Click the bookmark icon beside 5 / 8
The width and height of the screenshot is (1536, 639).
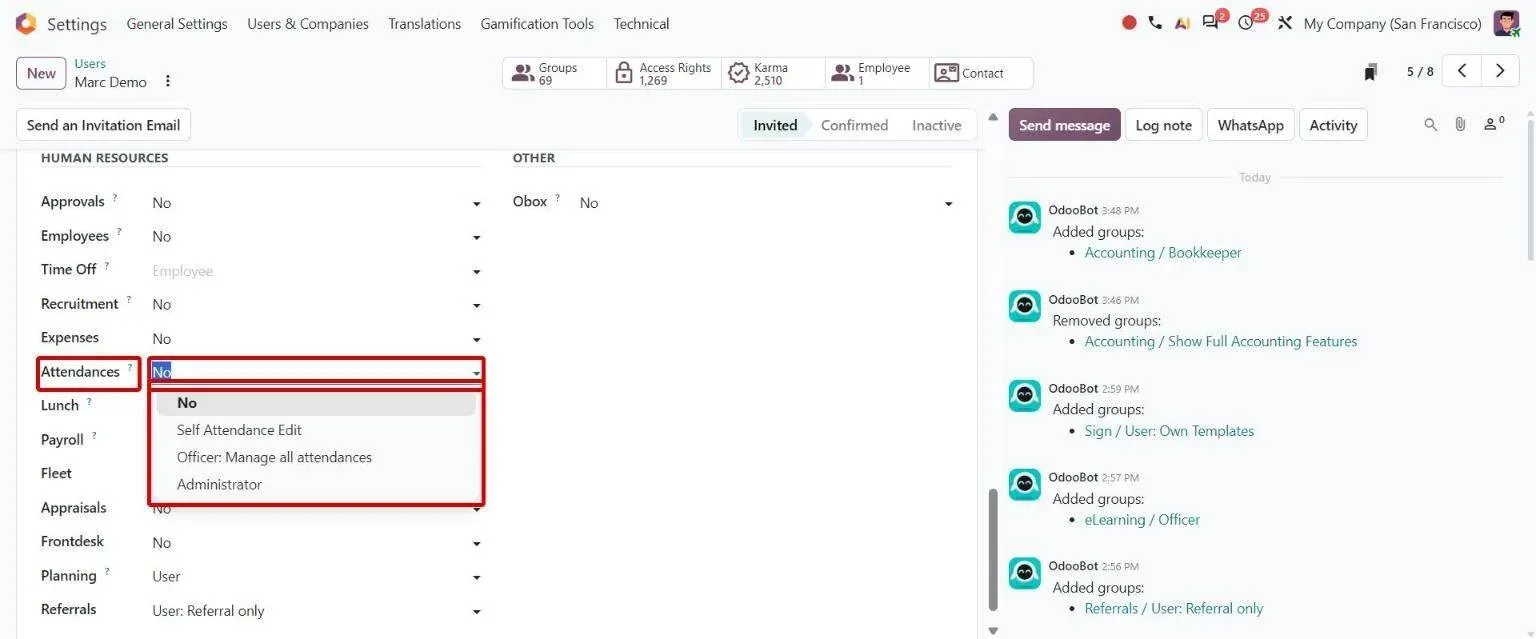pyautogui.click(x=1371, y=72)
